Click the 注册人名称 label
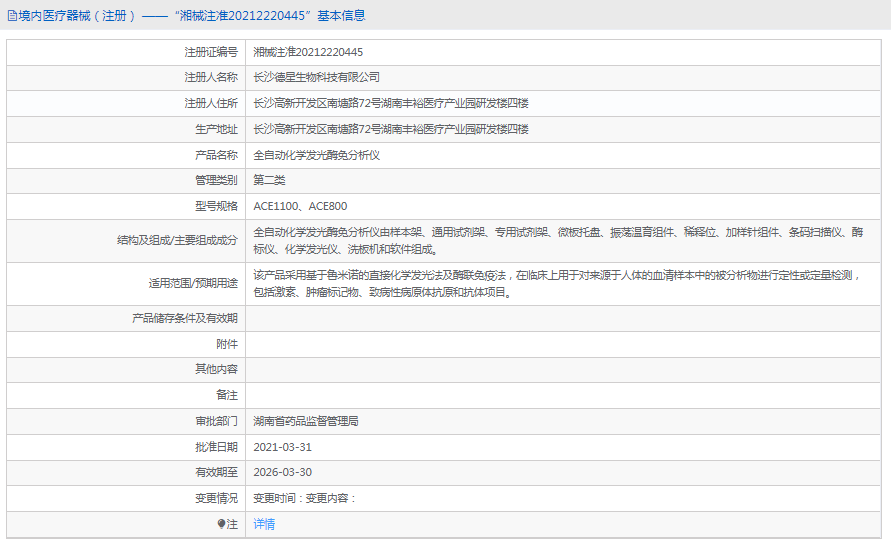 coord(211,77)
